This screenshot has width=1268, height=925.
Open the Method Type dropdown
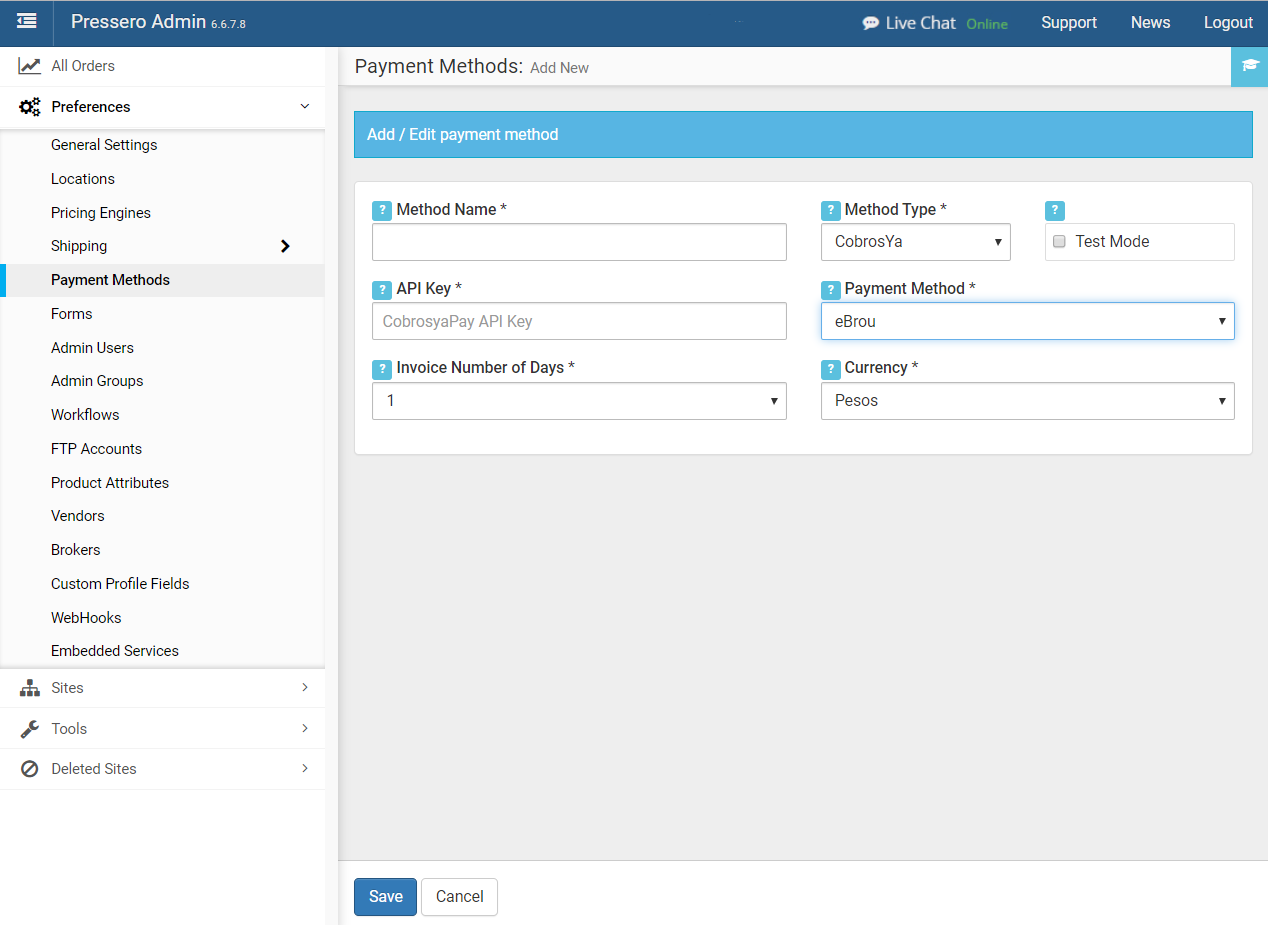coord(915,242)
